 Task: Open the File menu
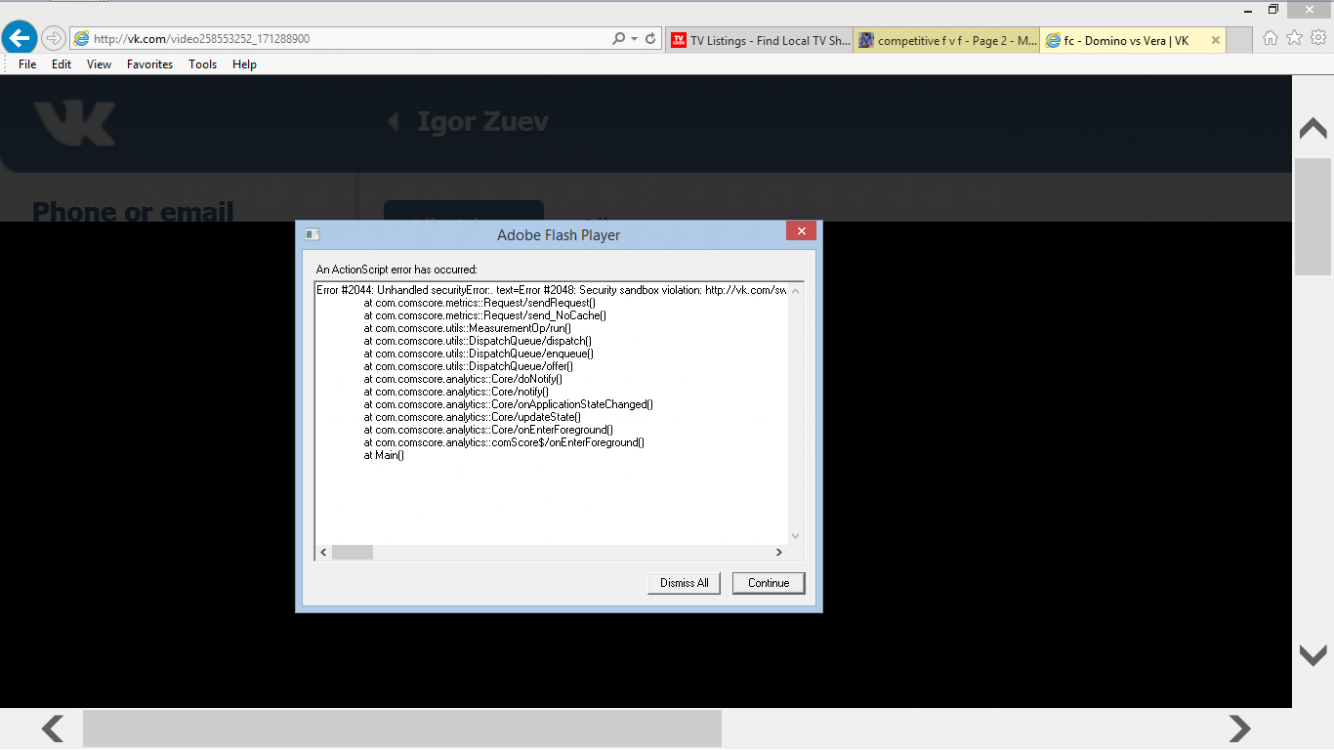pos(27,64)
